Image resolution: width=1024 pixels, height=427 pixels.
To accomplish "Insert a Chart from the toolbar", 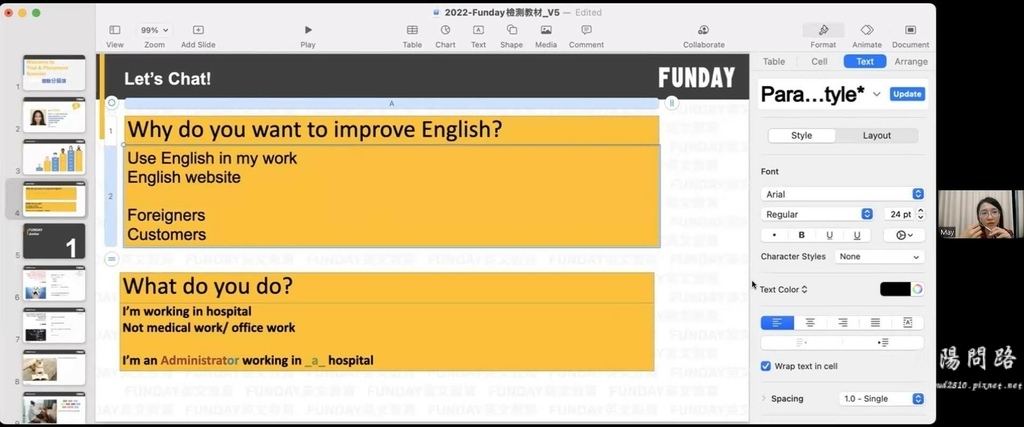I will [445, 30].
